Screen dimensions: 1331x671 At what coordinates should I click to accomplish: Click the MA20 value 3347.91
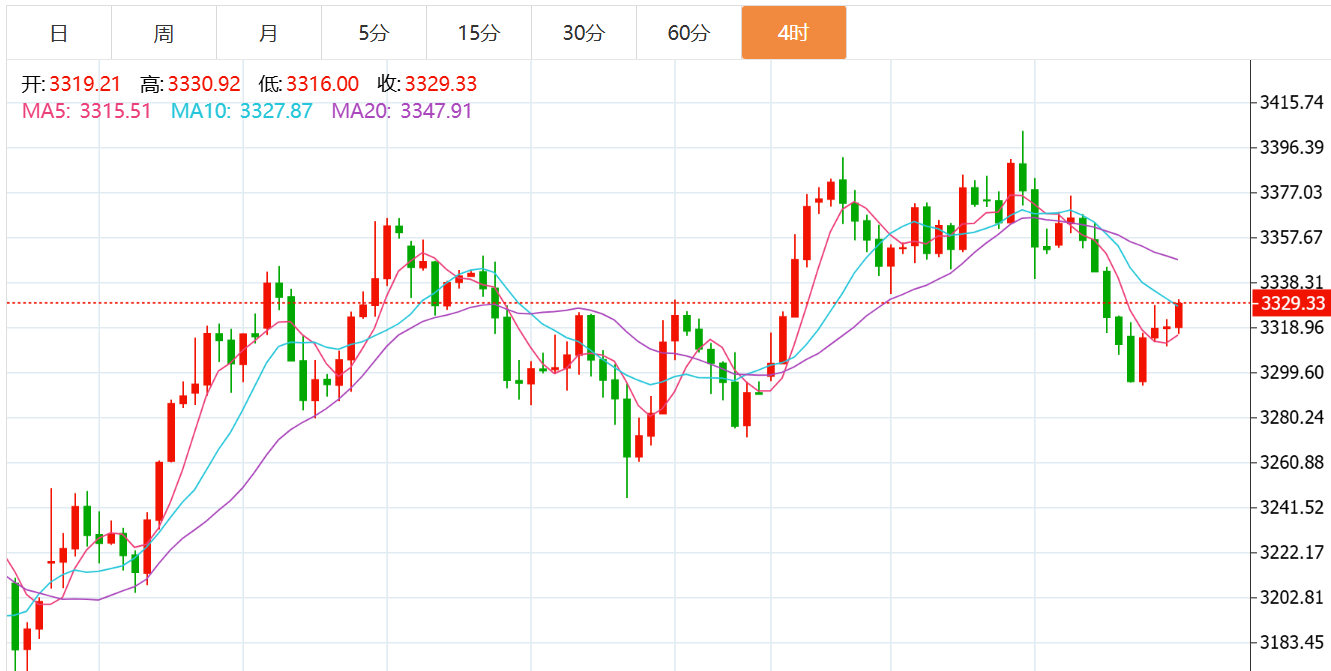pos(436,111)
